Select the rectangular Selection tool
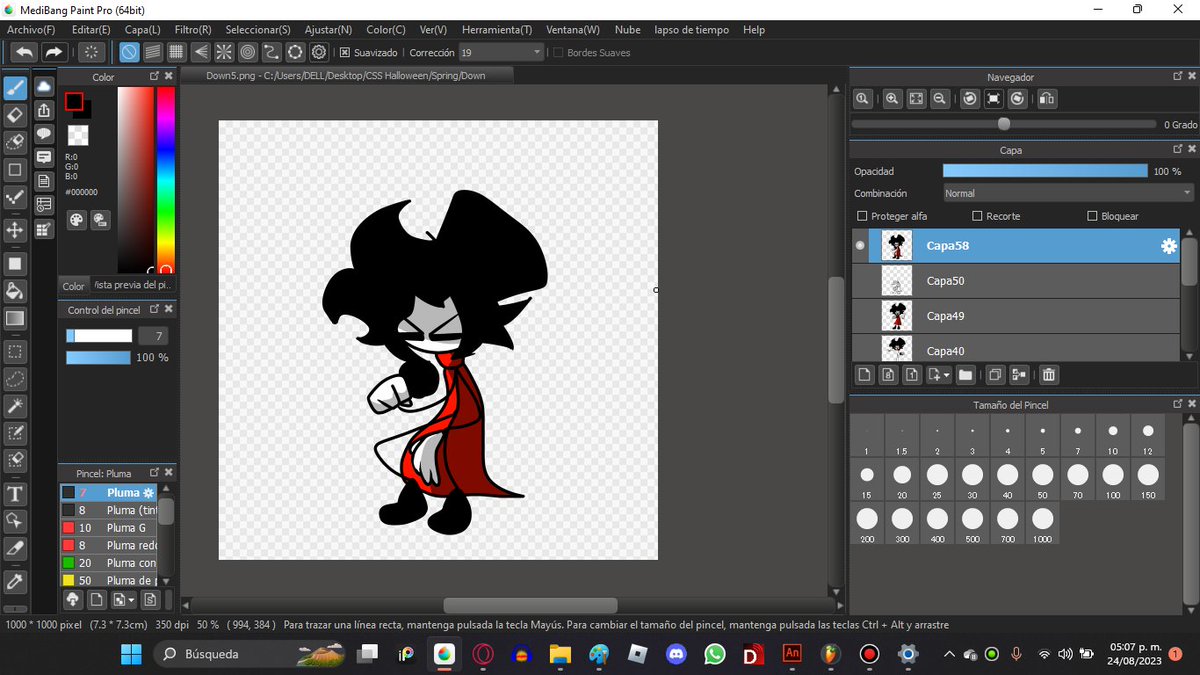This screenshot has width=1200, height=675. 15,352
